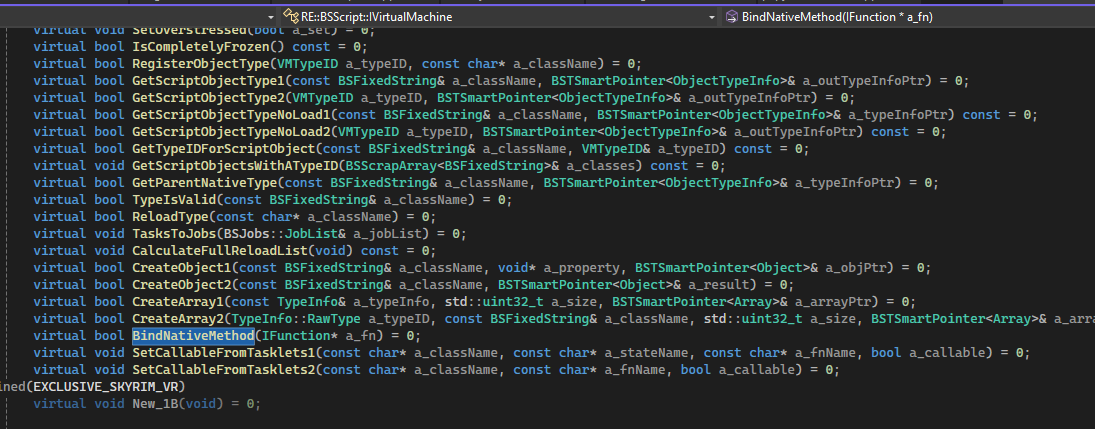Click the method icon beside BindNativeMethod in navigation bar
This screenshot has height=429, width=1095.
(x=731, y=17)
